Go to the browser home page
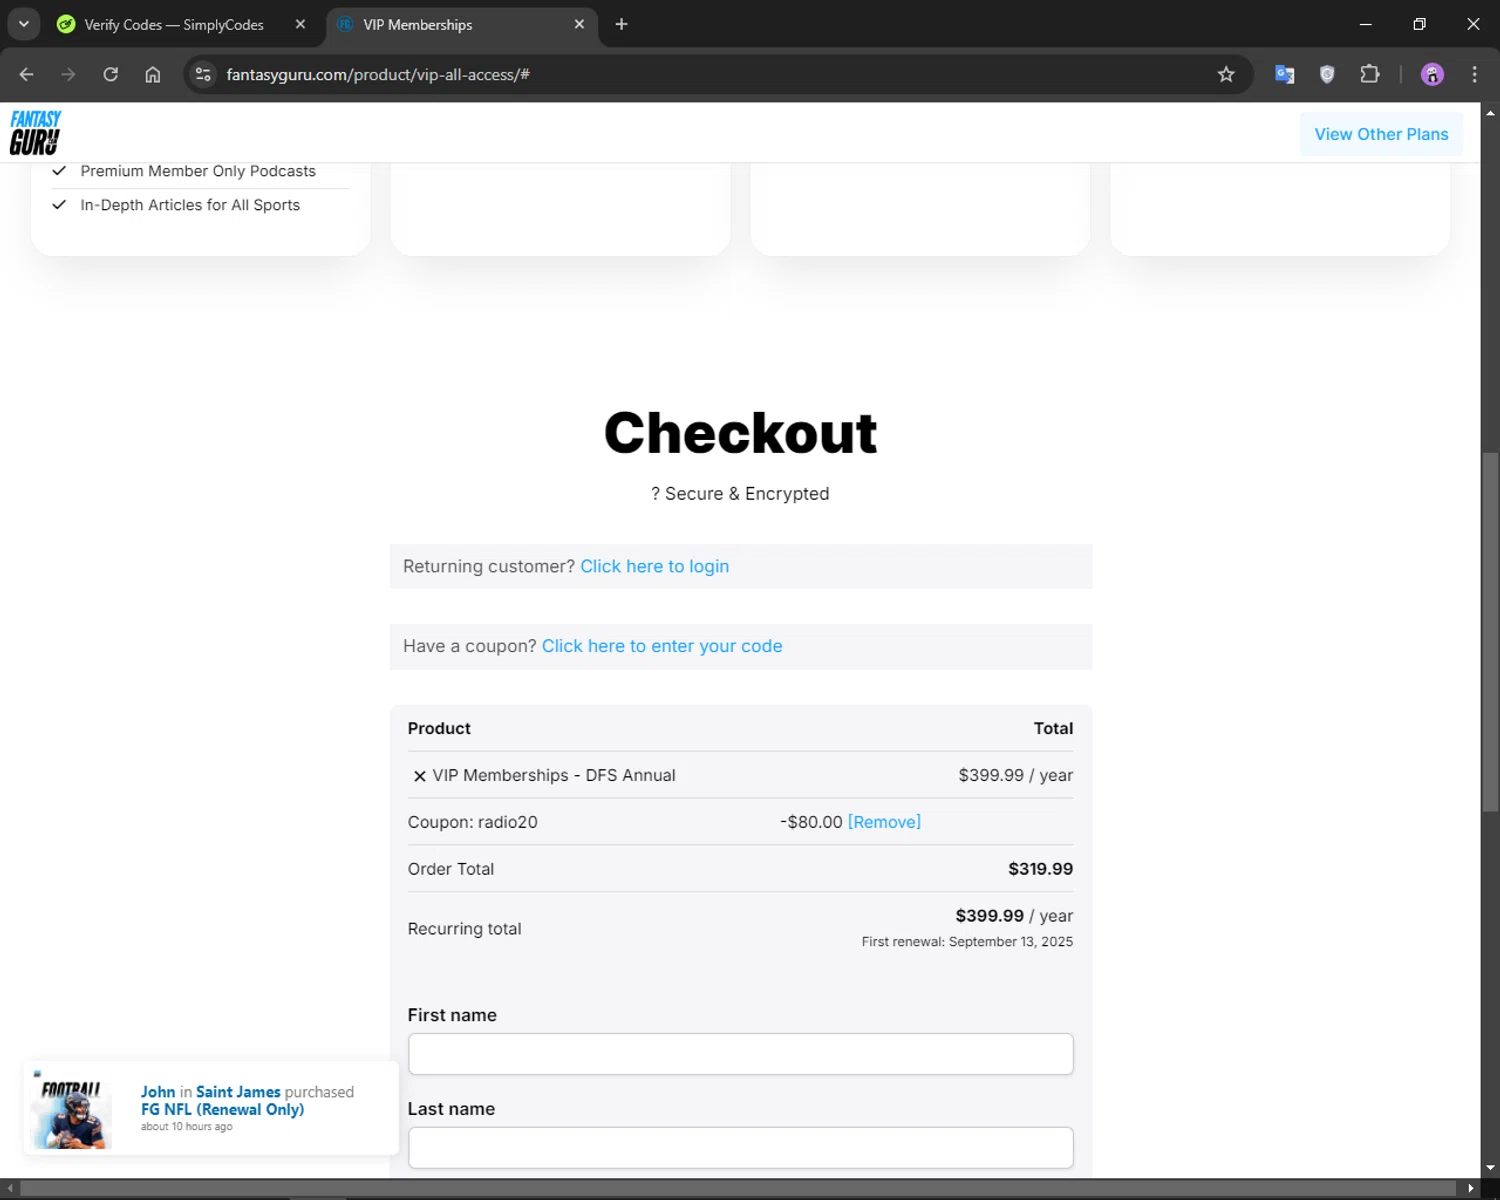 153,75
